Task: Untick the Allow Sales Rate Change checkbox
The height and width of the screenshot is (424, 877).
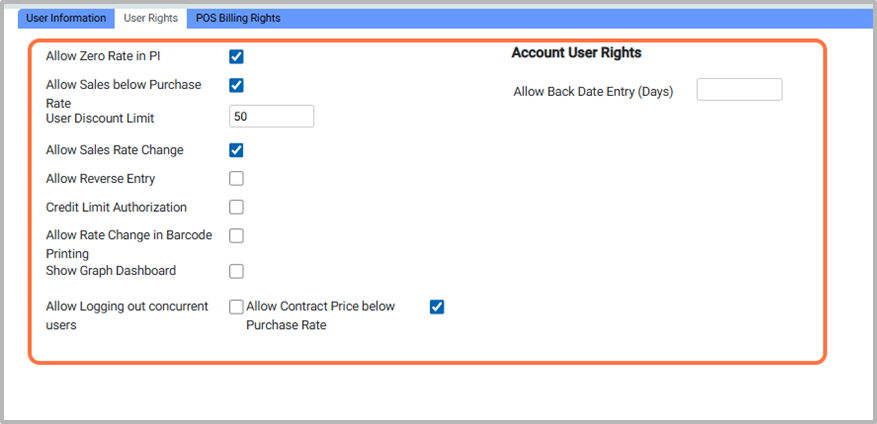Action: click(x=237, y=151)
